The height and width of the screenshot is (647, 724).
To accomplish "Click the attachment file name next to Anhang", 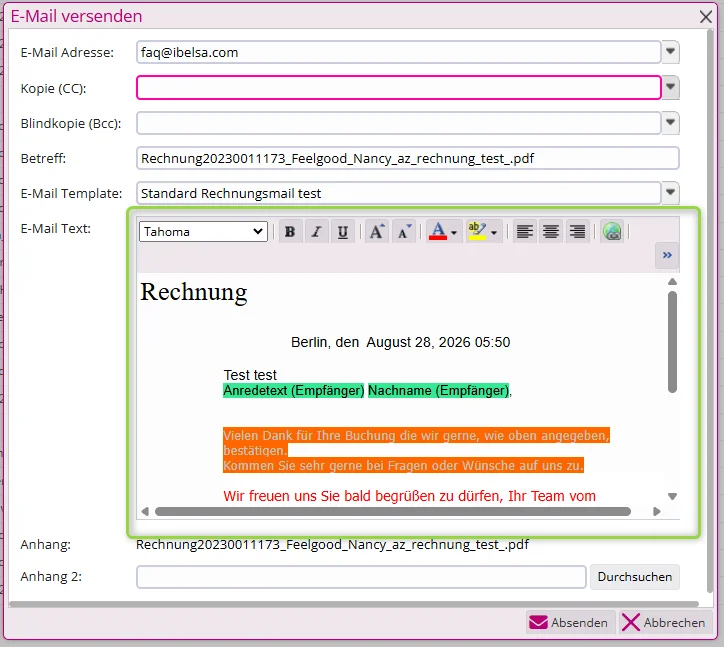I will point(332,544).
